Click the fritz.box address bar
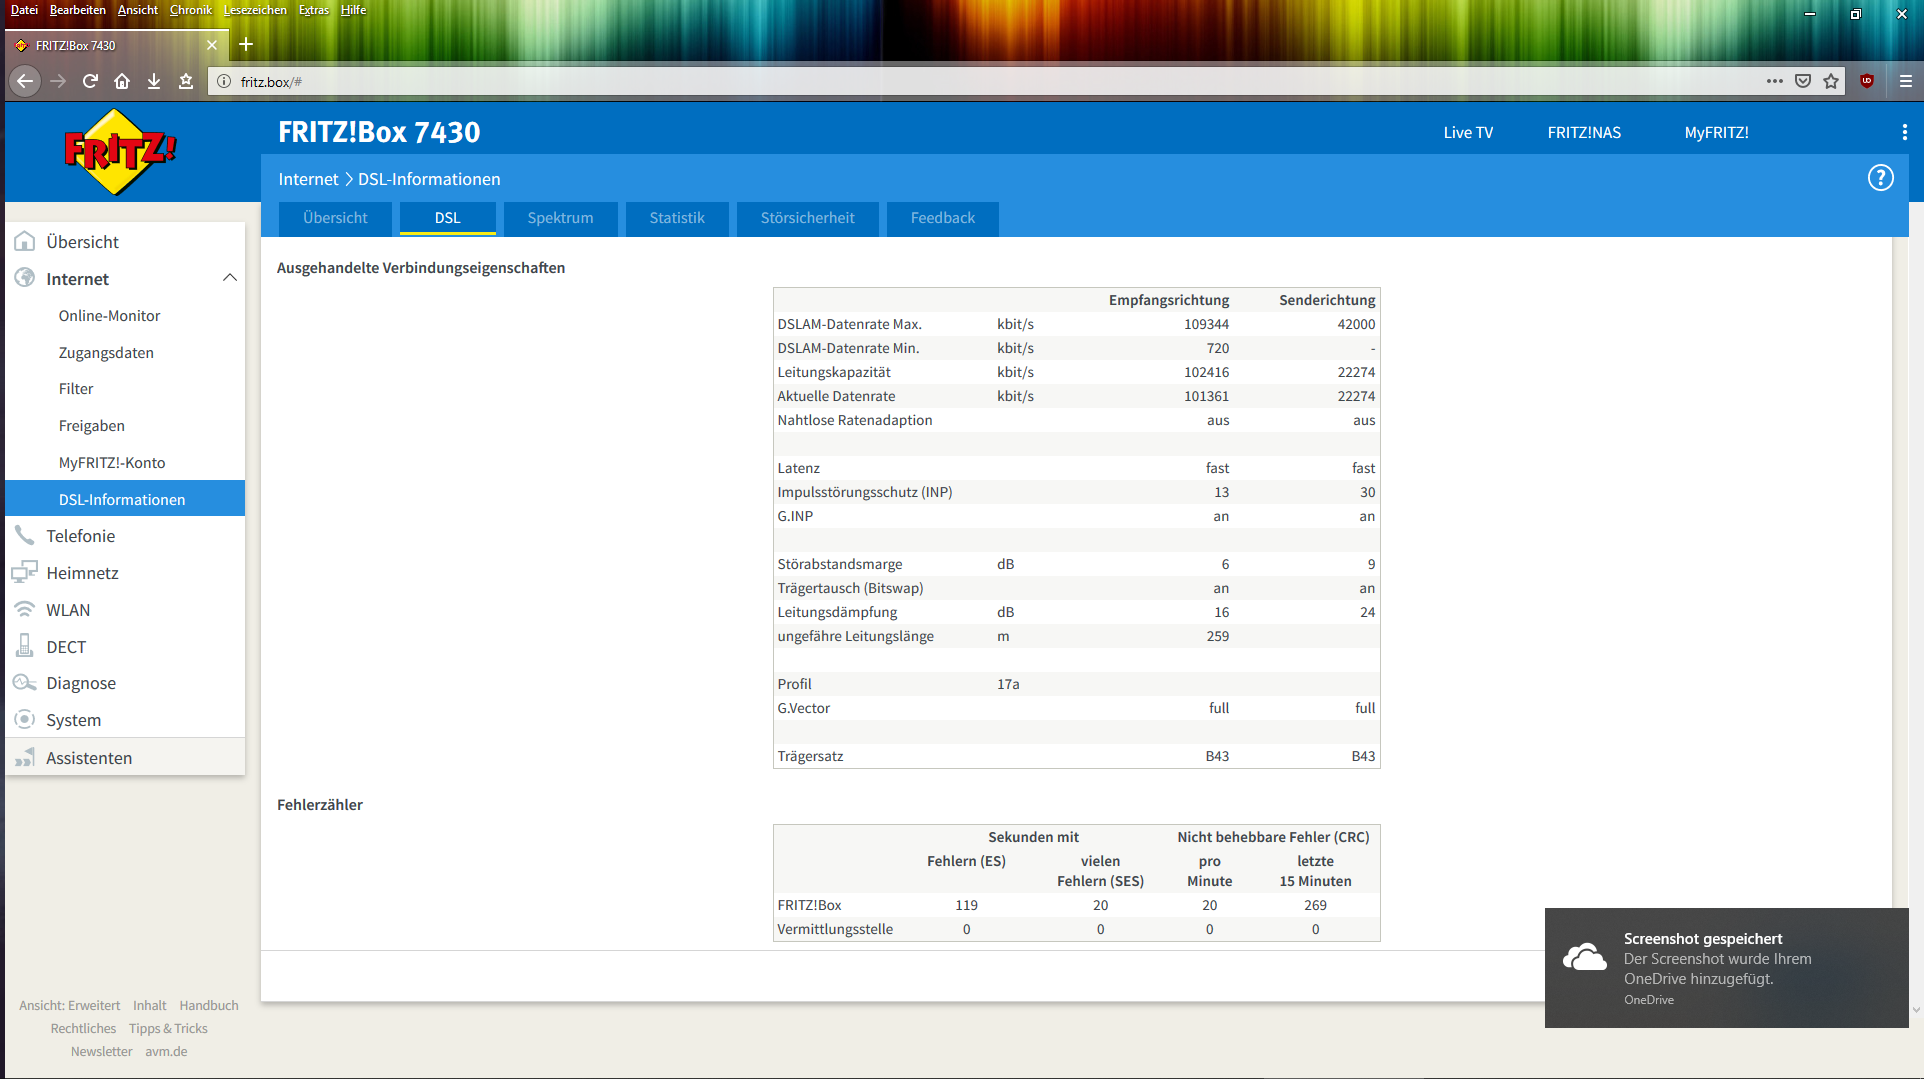This screenshot has width=1924, height=1079. tap(990, 81)
